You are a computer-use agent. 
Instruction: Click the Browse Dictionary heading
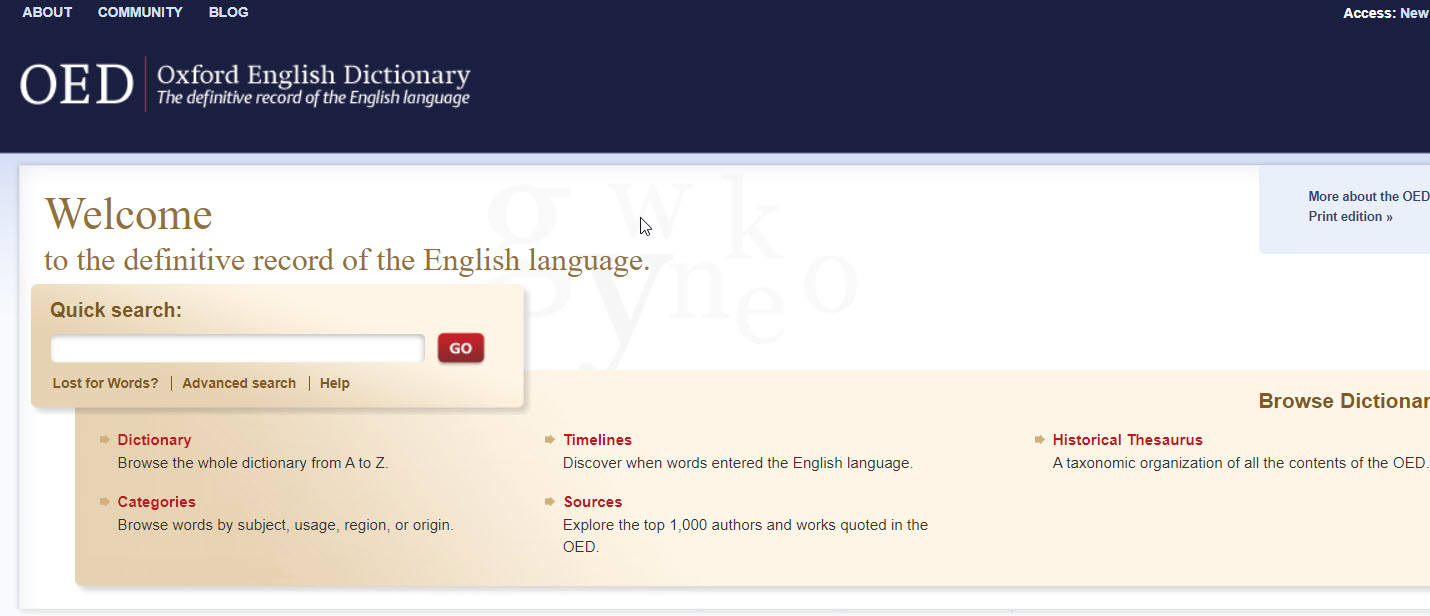1344,401
